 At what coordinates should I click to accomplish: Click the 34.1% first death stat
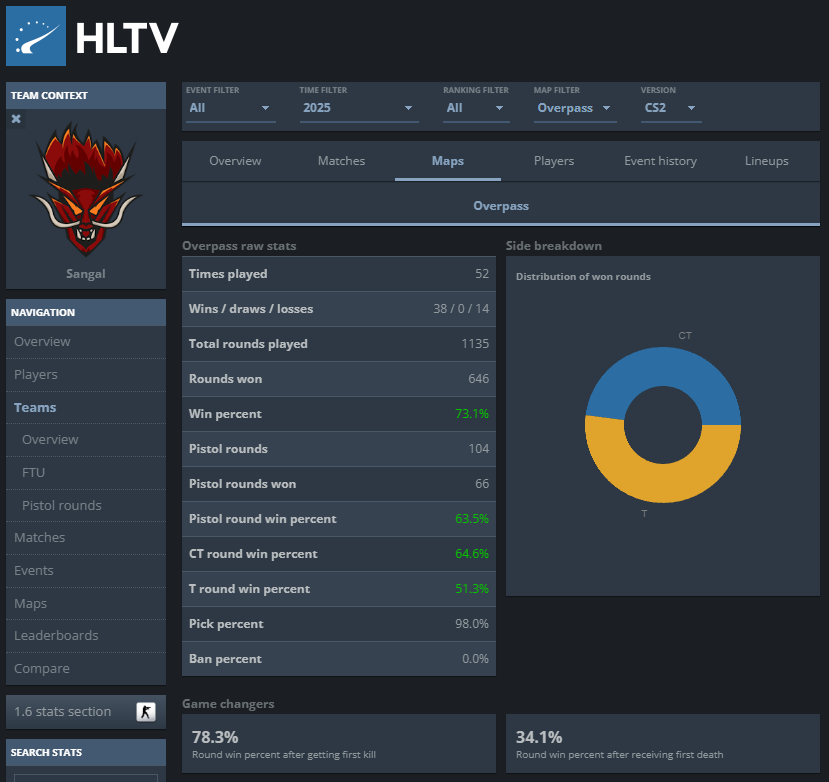coord(539,737)
